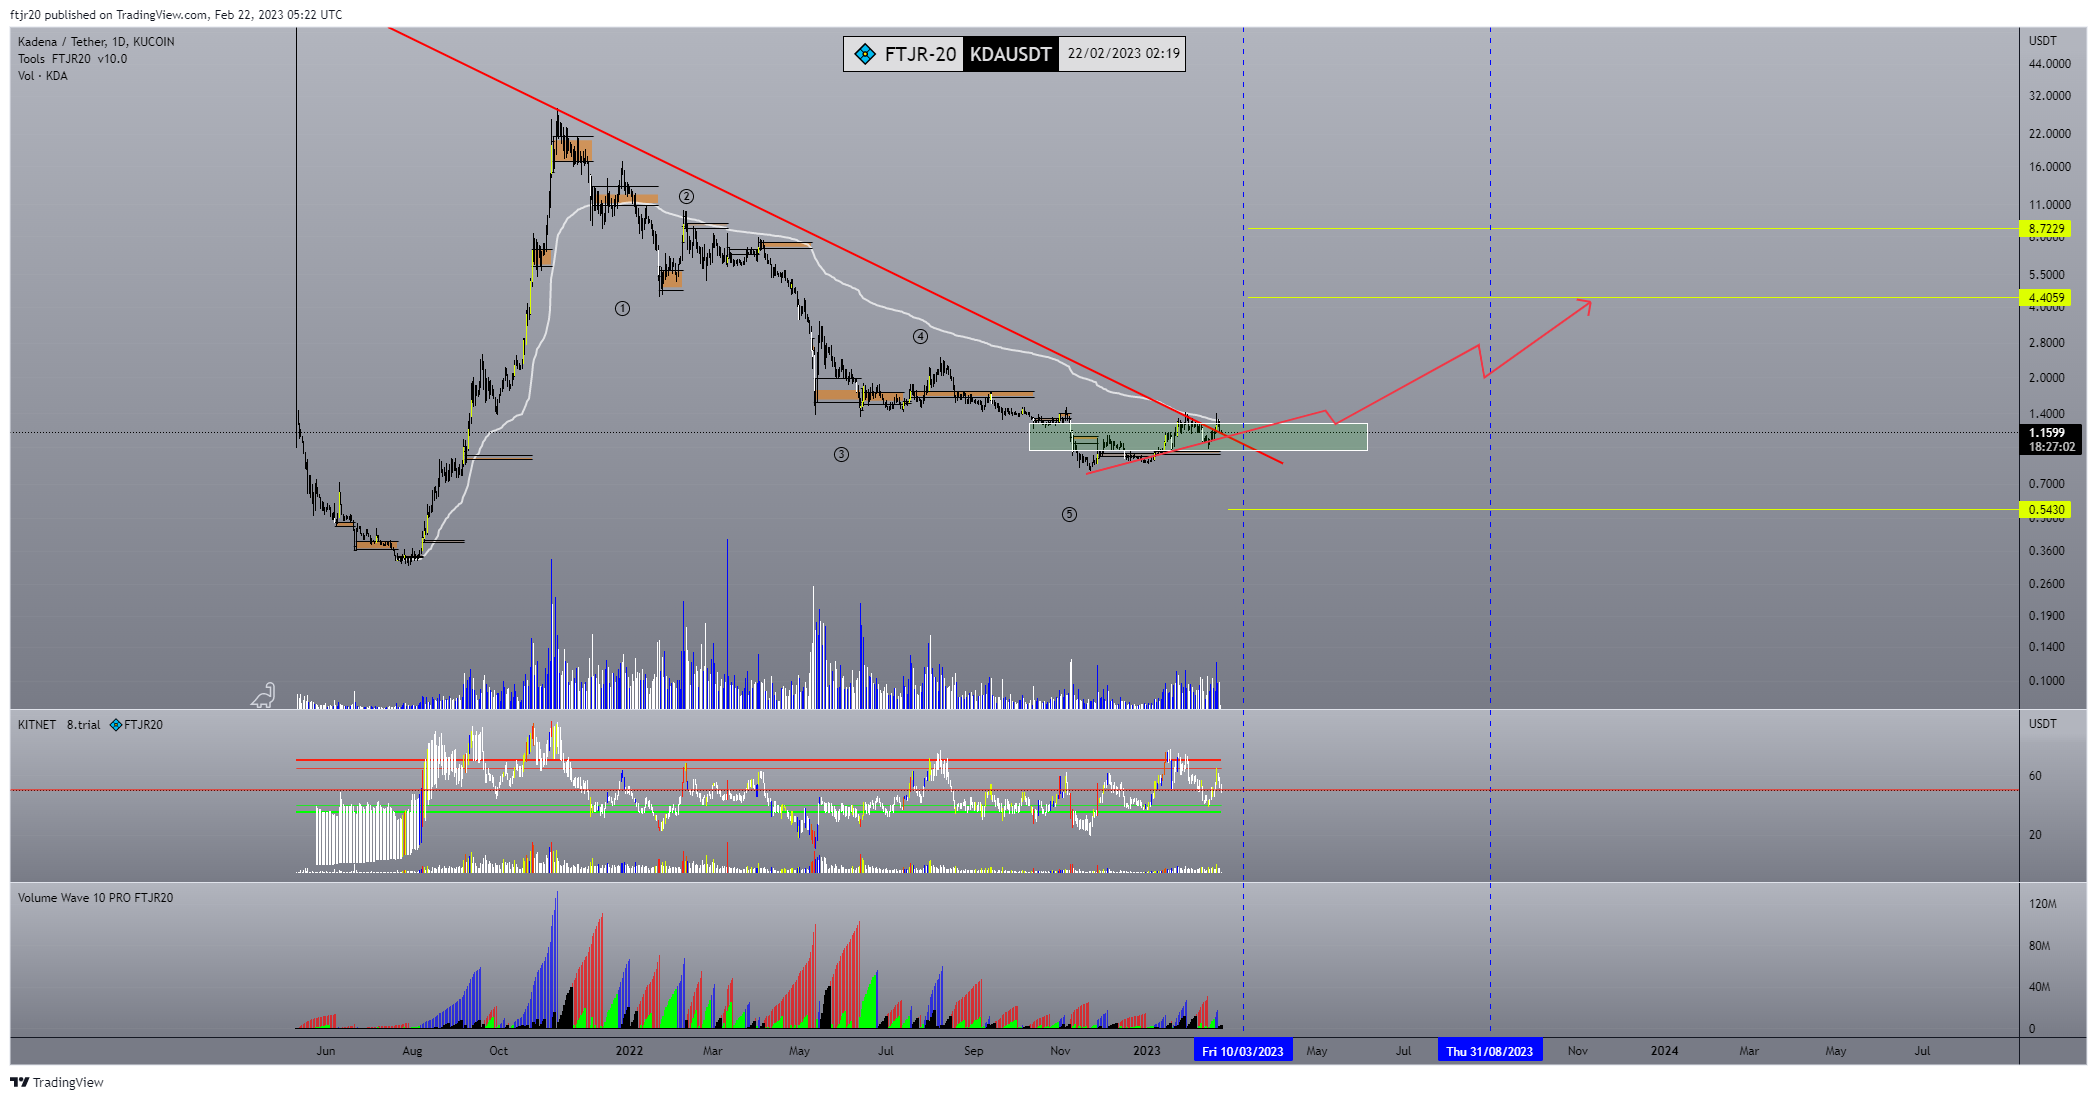Click the 22.0000 price axis value
Image resolution: width=2097 pixels, height=1100 pixels.
pyautogui.click(x=2049, y=134)
